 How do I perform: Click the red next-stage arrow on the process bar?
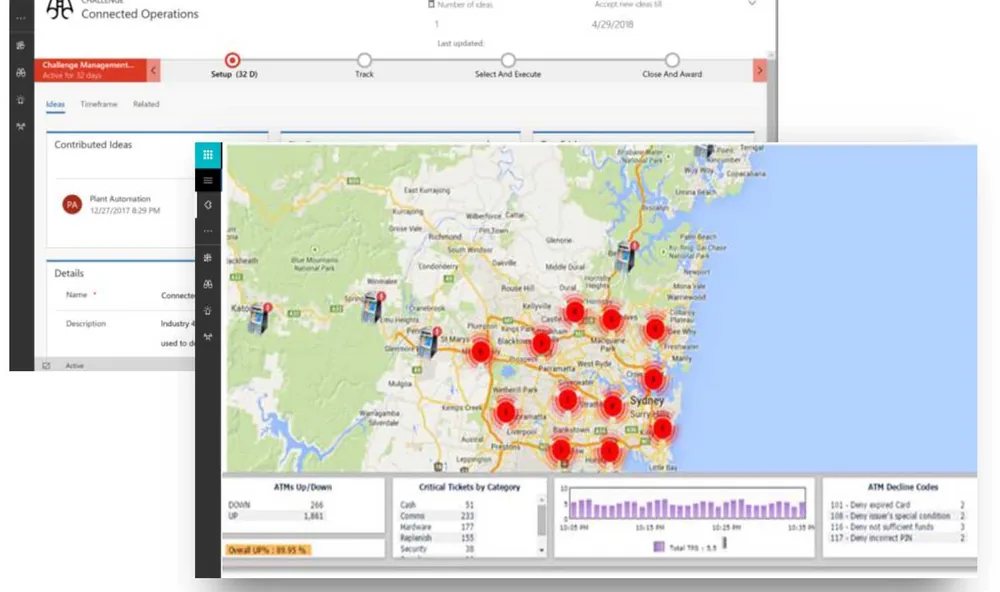point(759,70)
